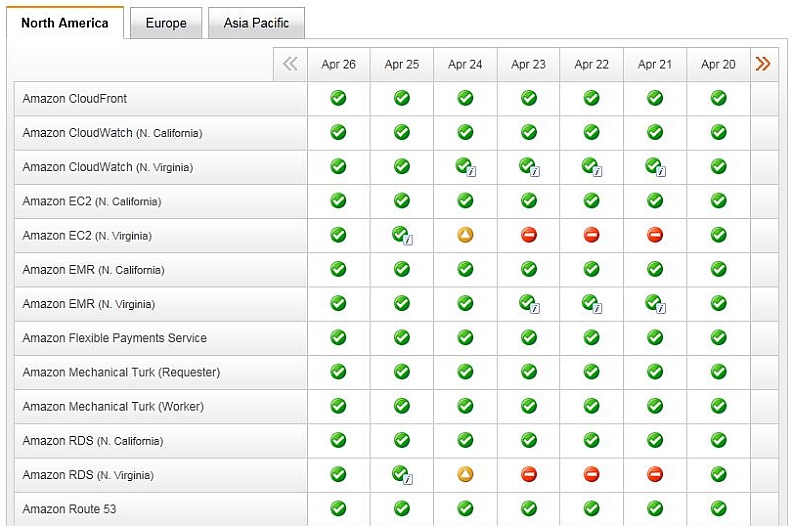Open the info icon for CloudWatch N. Virginia on Apr 24
The image size is (800, 526).
click(466, 167)
